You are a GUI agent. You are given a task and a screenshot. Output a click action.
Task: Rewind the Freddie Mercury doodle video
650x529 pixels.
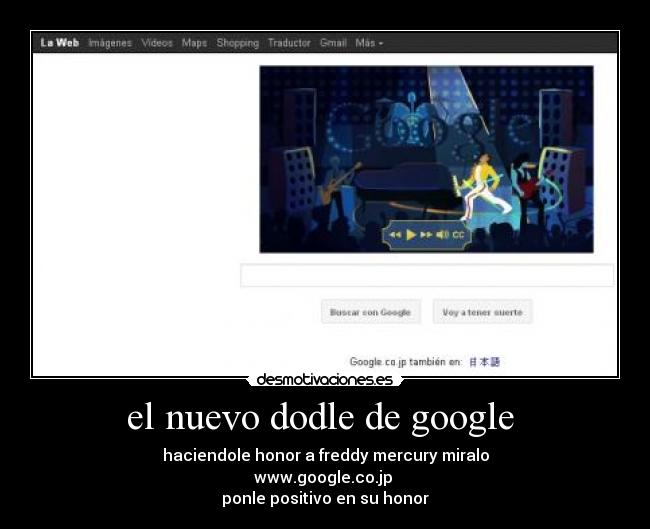pos(395,235)
